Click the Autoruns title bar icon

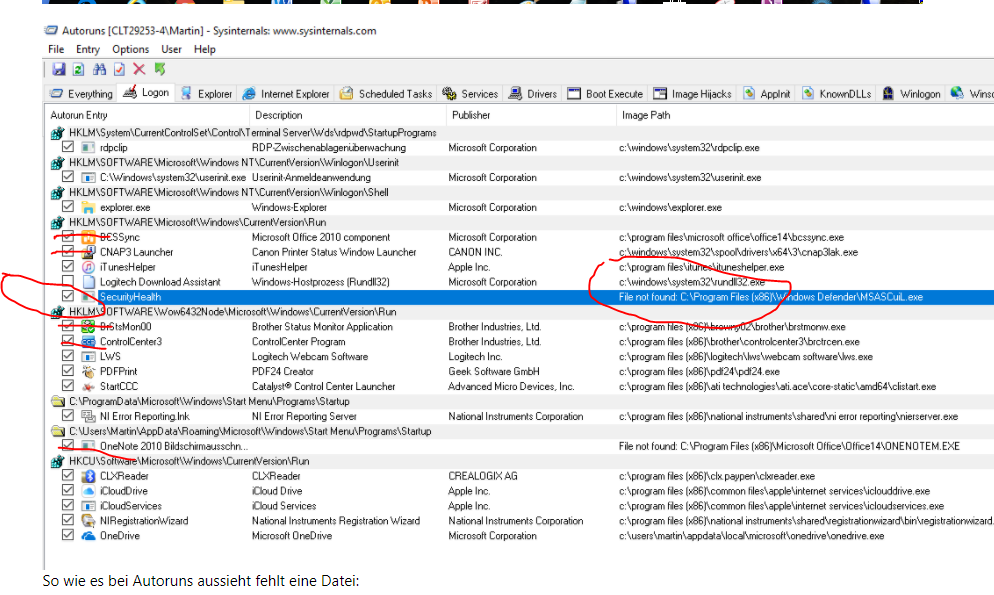coord(51,30)
